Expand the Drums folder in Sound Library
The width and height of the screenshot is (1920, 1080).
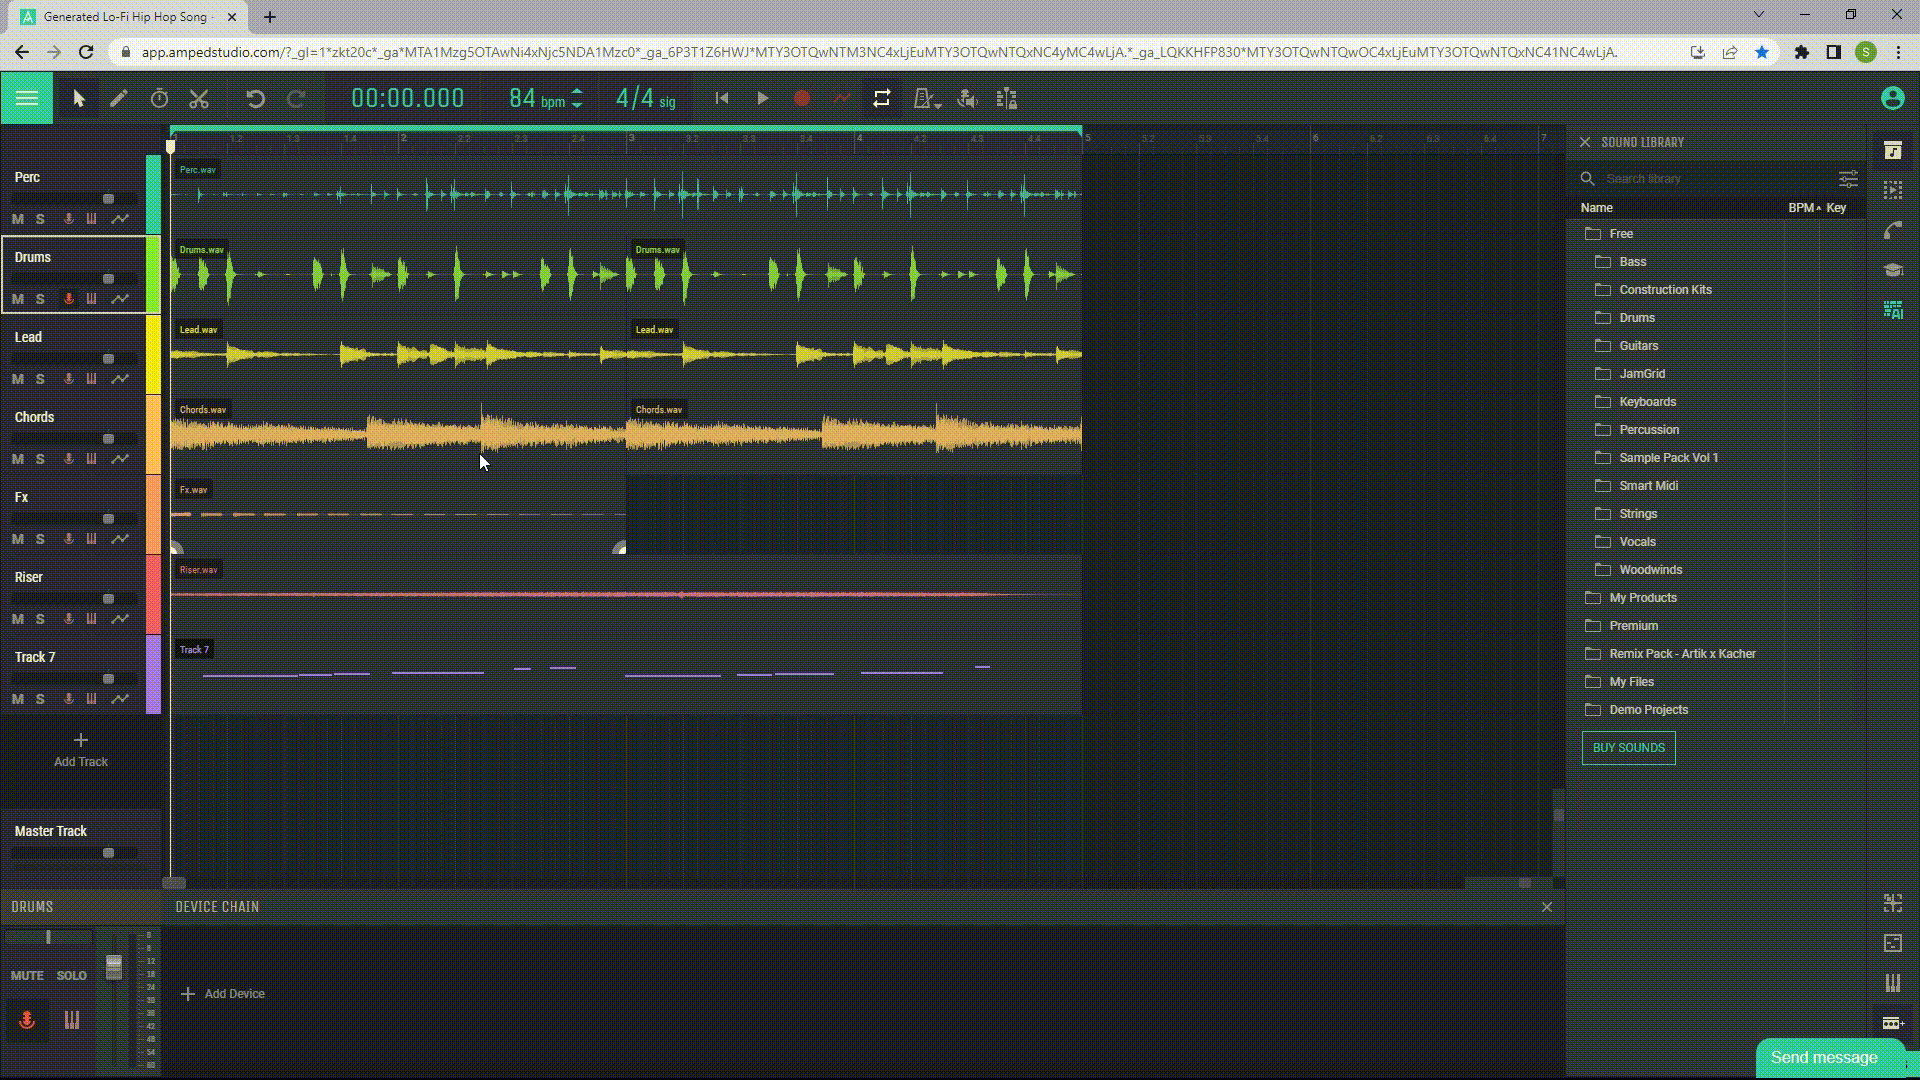1636,316
